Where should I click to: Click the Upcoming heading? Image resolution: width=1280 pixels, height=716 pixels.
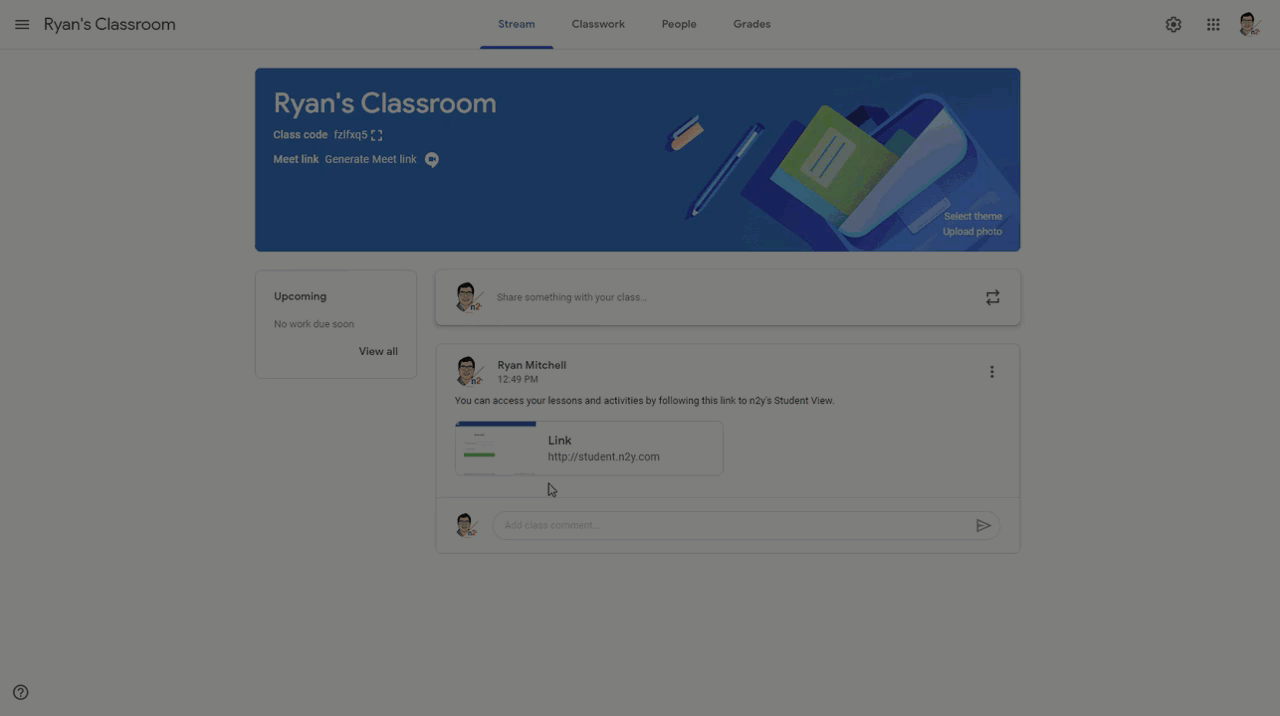[300, 296]
